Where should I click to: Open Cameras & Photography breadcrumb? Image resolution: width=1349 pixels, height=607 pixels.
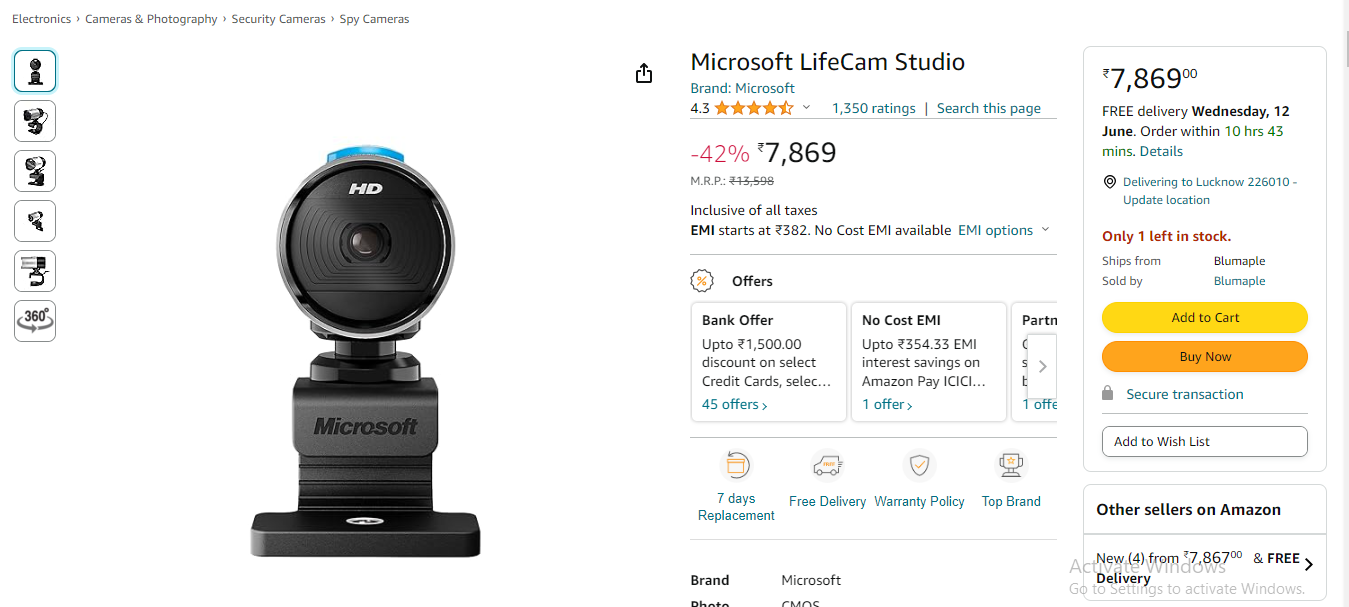click(x=151, y=19)
